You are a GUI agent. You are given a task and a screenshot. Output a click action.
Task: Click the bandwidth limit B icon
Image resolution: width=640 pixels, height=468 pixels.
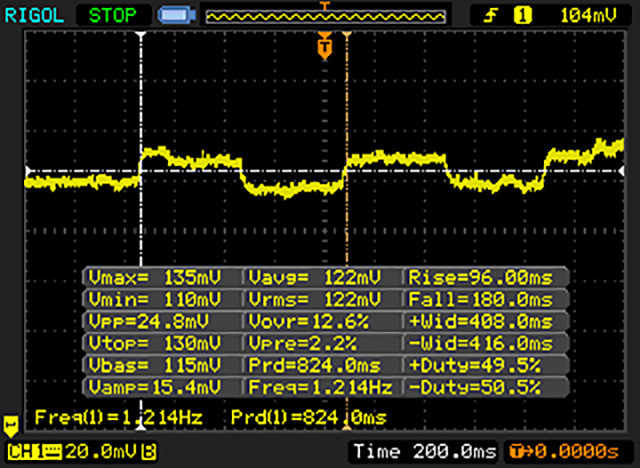click(149, 452)
